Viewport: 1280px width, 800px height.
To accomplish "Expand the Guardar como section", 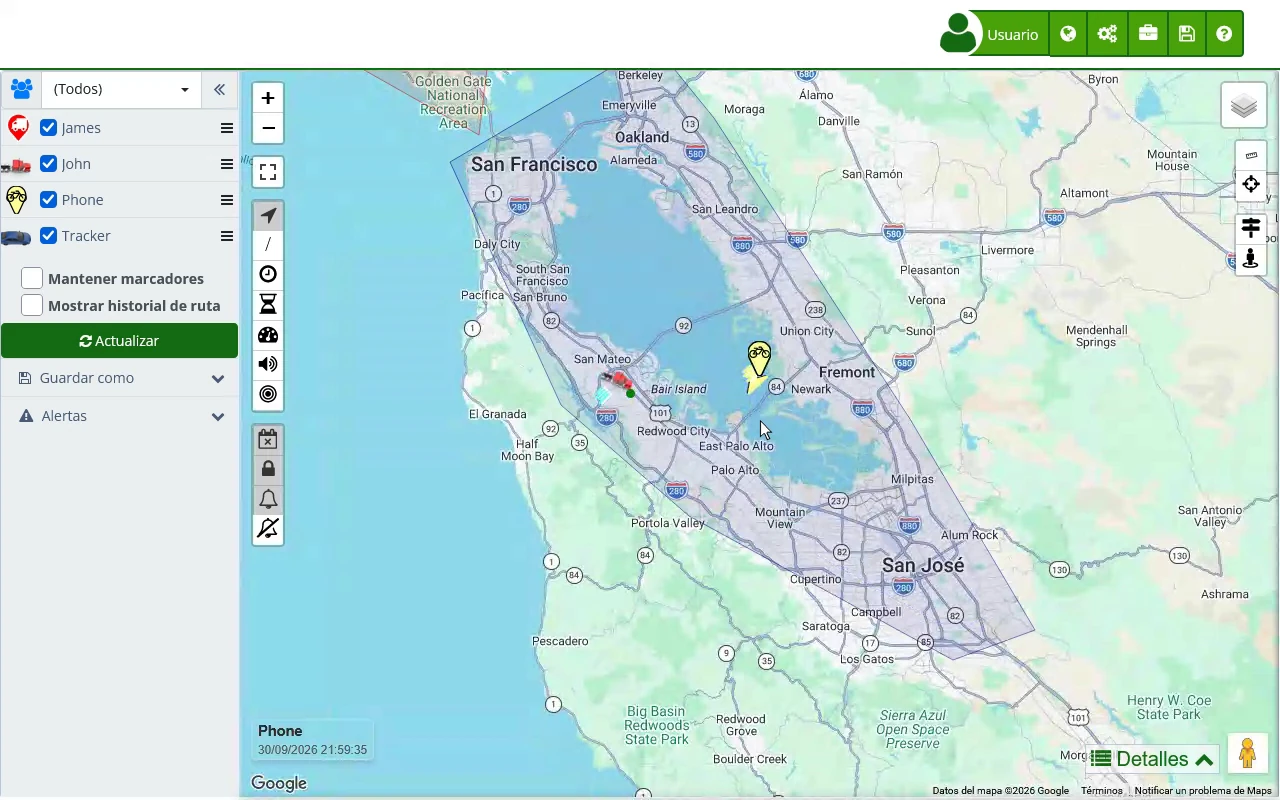I will point(120,378).
